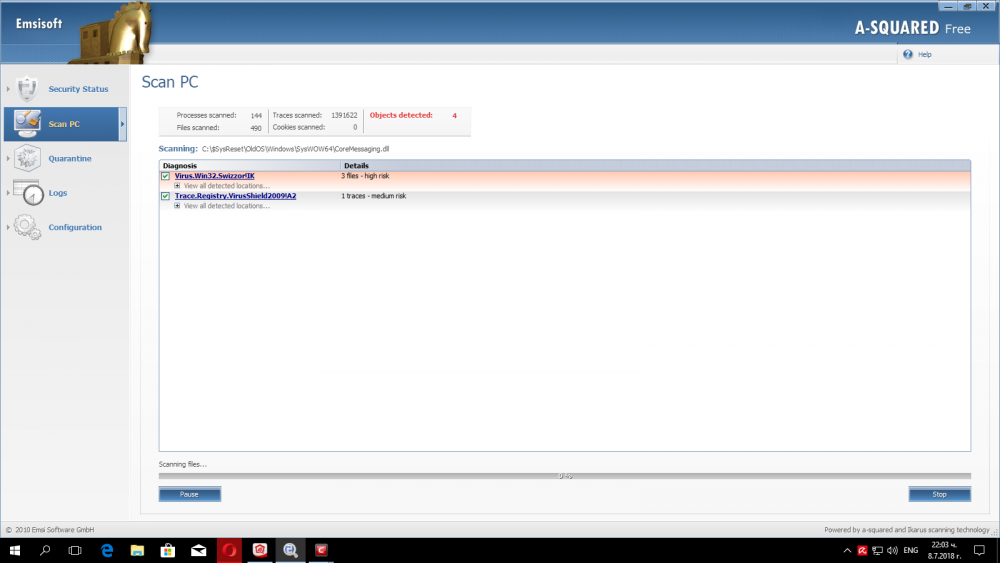Click '3 files - high risk' detail
Image resolution: width=1000 pixels, height=563 pixels.
click(365, 176)
